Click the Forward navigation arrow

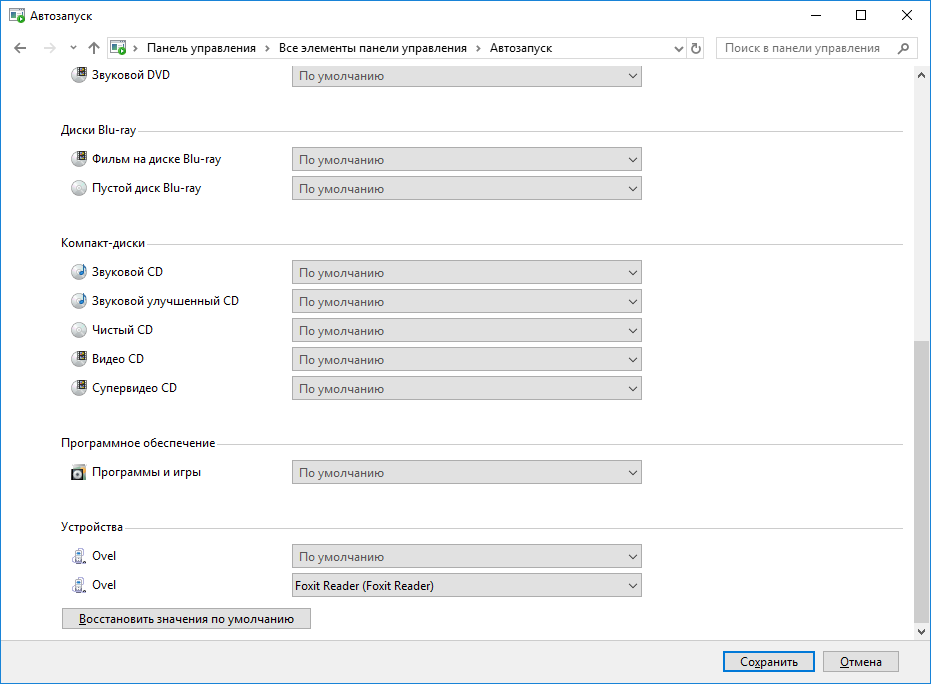click(50, 48)
